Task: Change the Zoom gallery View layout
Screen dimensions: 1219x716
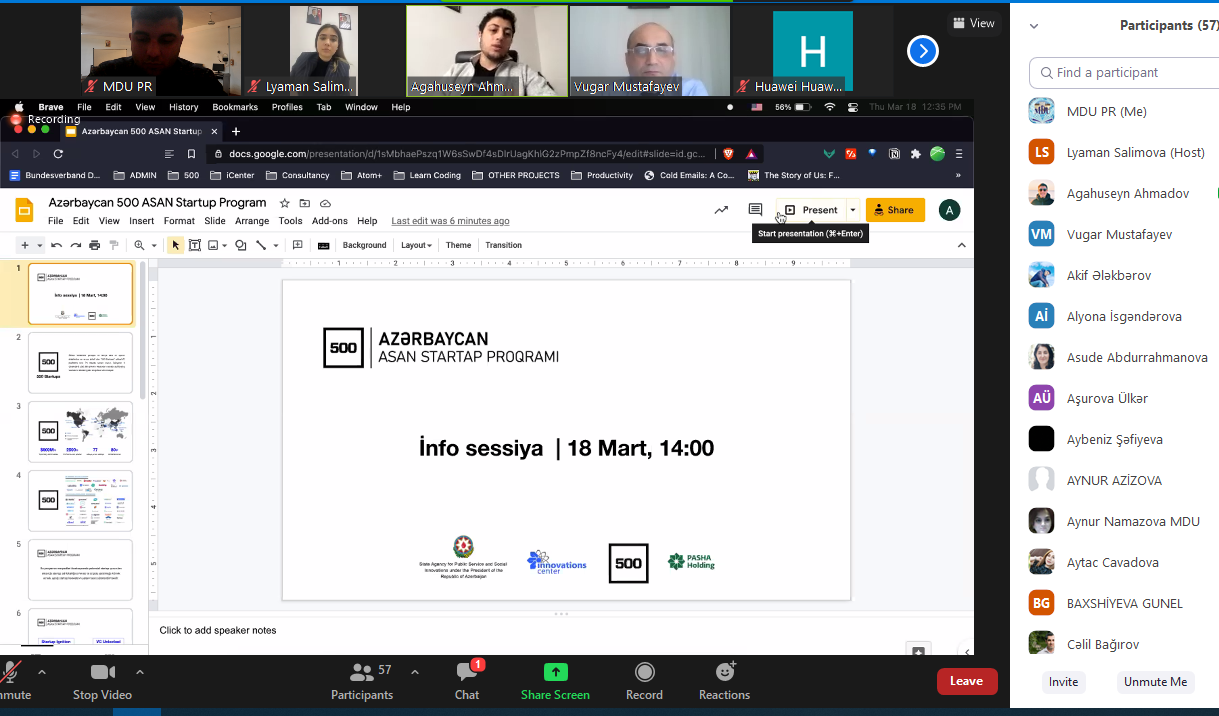Action: pos(974,23)
